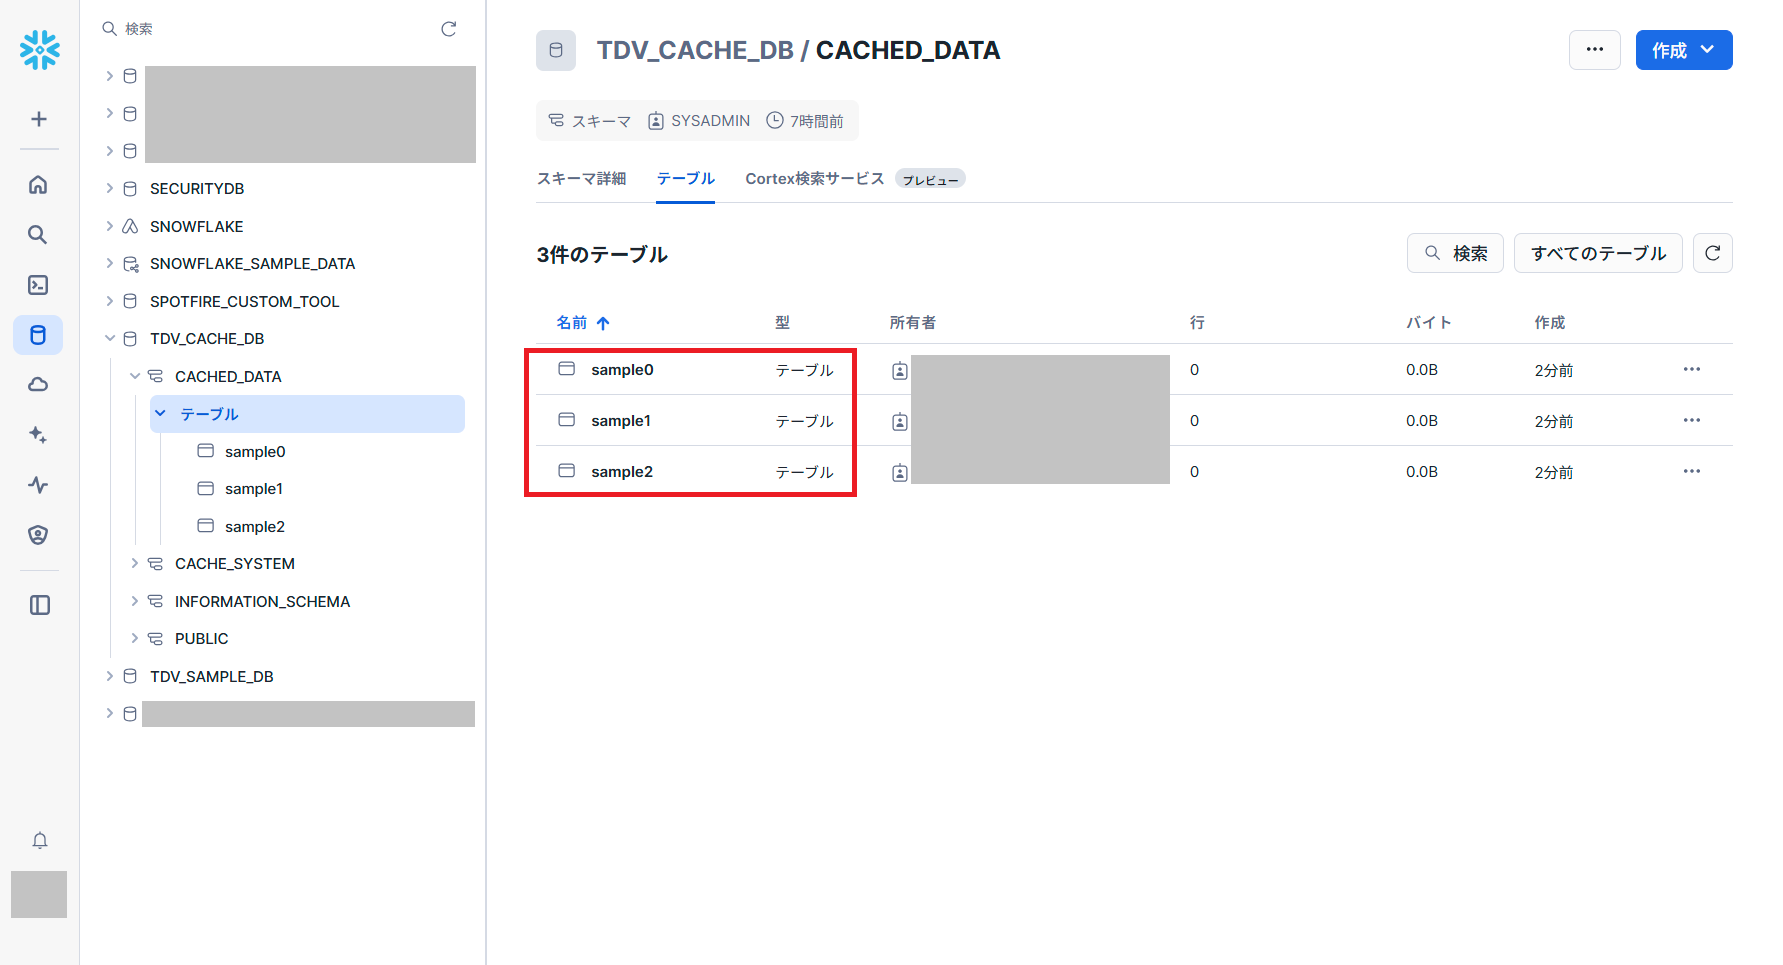Open the Search magnifier icon in sidebar

[38, 235]
